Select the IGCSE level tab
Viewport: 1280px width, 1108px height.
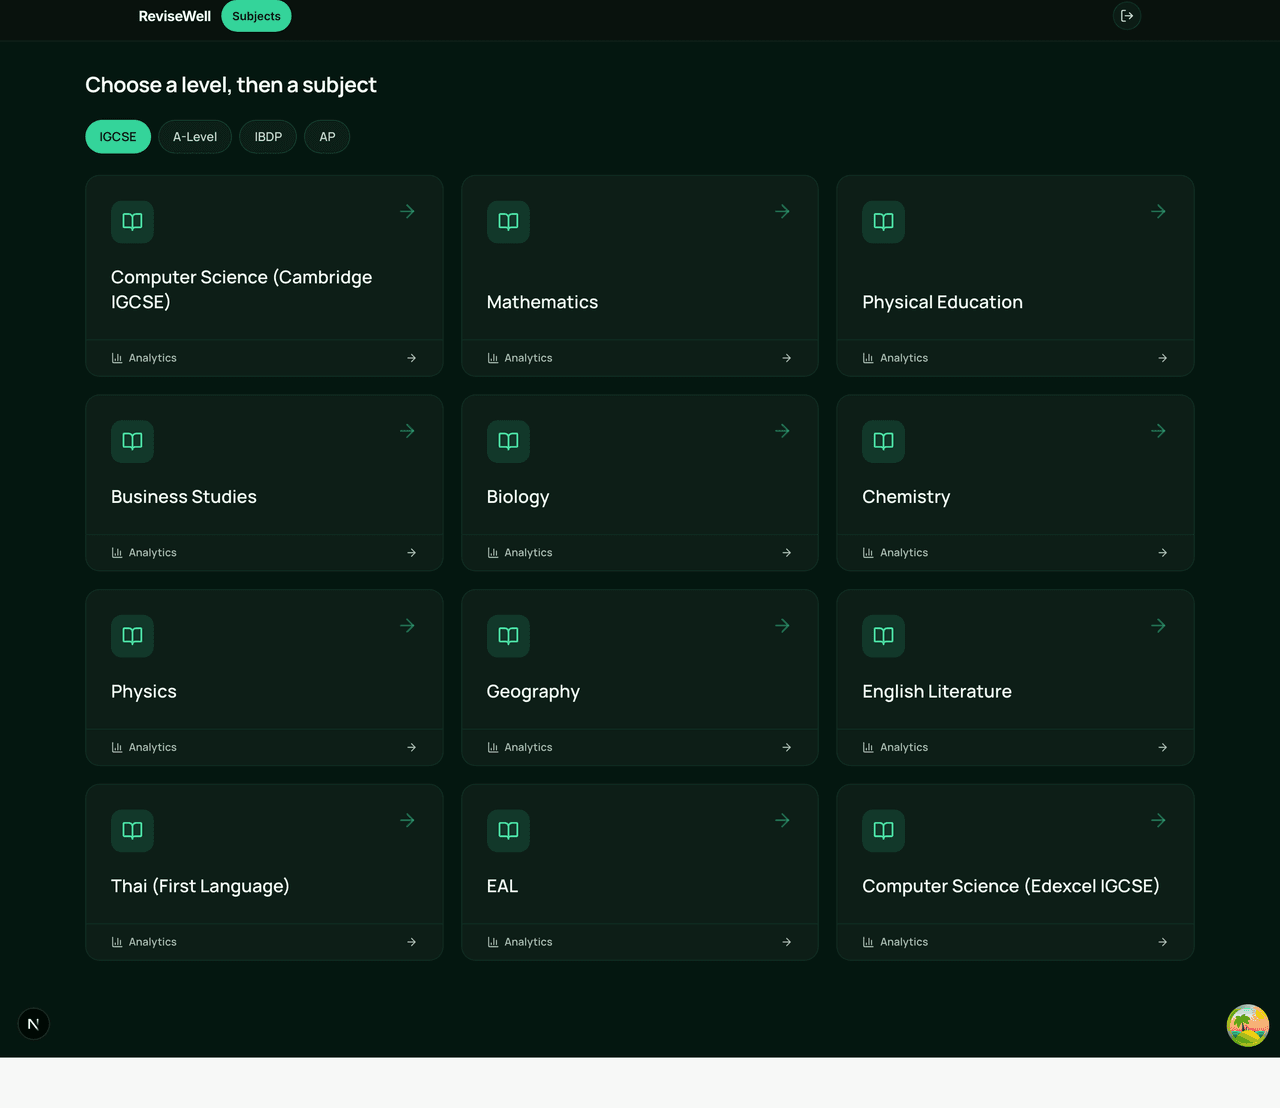118,137
